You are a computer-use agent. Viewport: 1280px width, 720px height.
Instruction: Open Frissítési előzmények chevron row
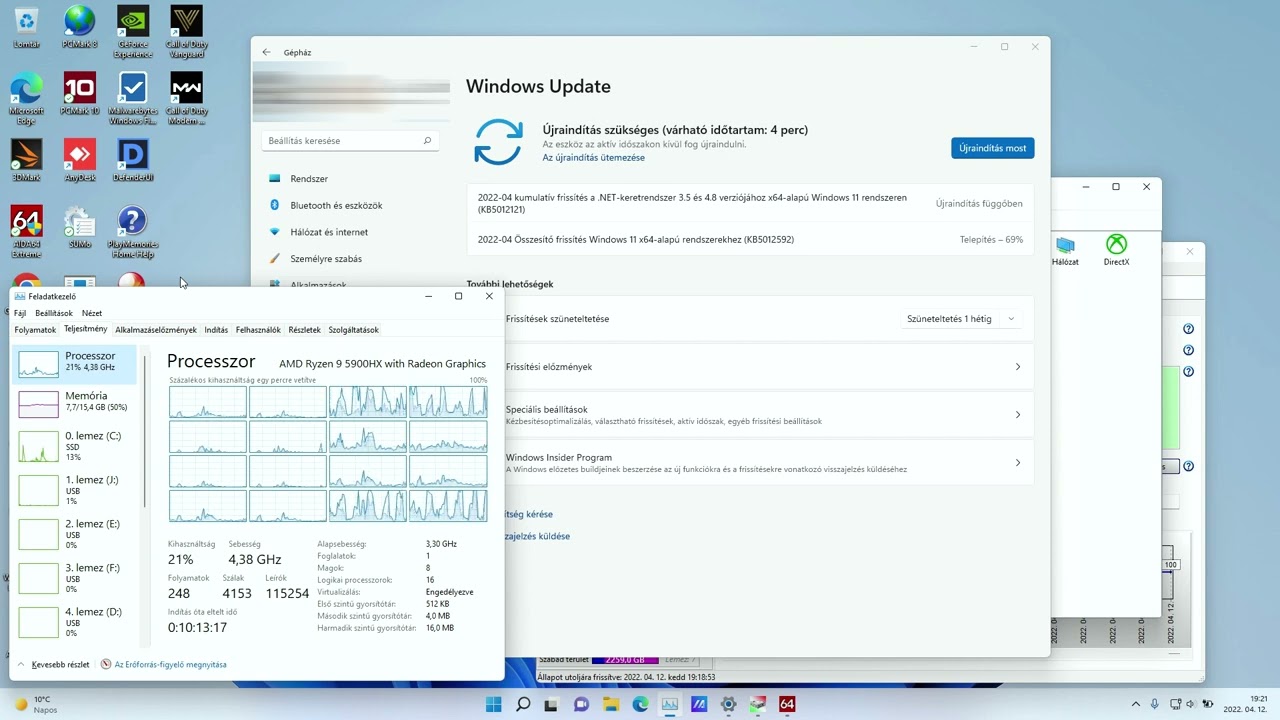[x=750, y=367]
